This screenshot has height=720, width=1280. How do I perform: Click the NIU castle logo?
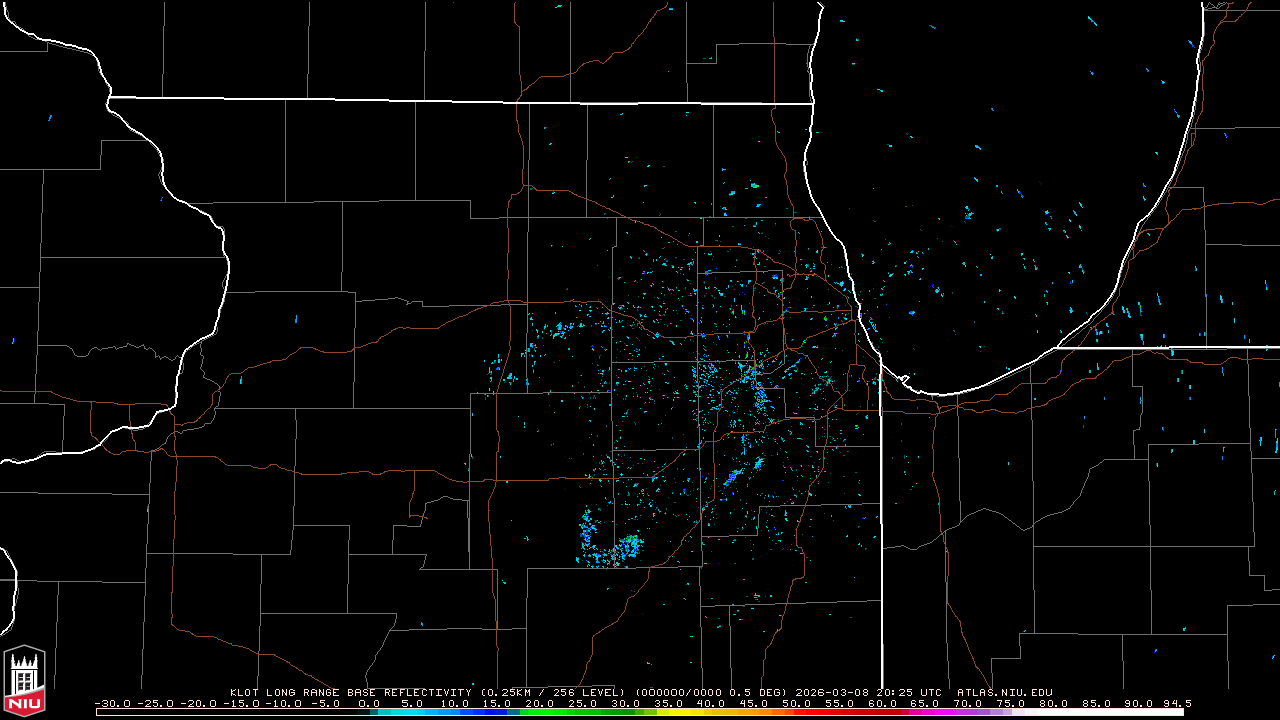click(24, 681)
